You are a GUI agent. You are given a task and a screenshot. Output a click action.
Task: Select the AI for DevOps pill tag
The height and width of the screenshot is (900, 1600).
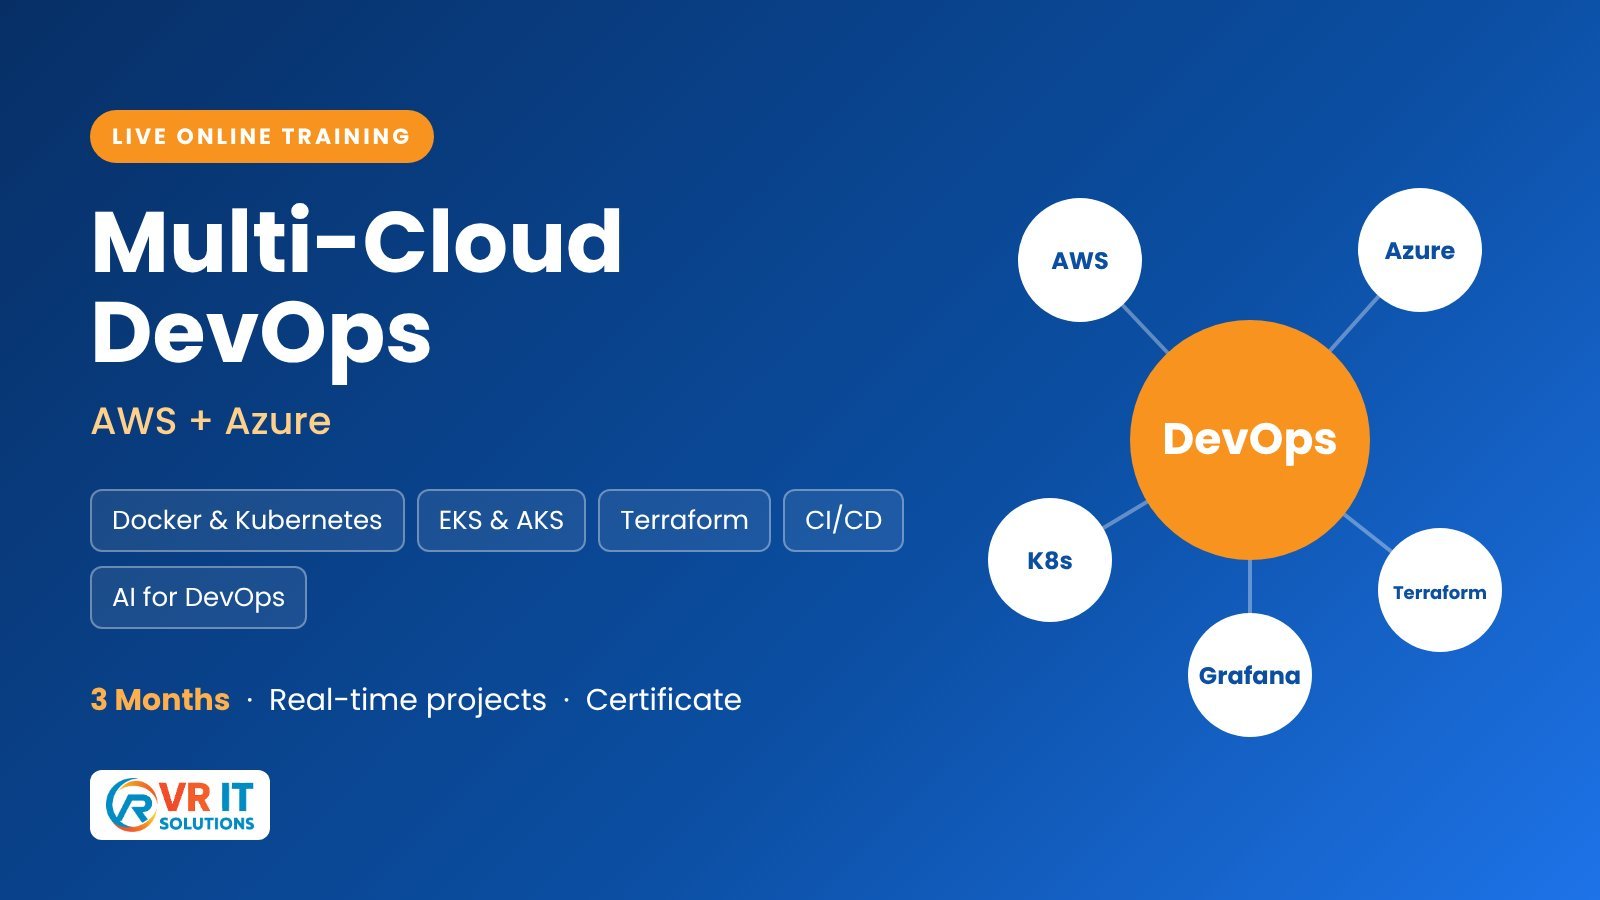coord(198,597)
